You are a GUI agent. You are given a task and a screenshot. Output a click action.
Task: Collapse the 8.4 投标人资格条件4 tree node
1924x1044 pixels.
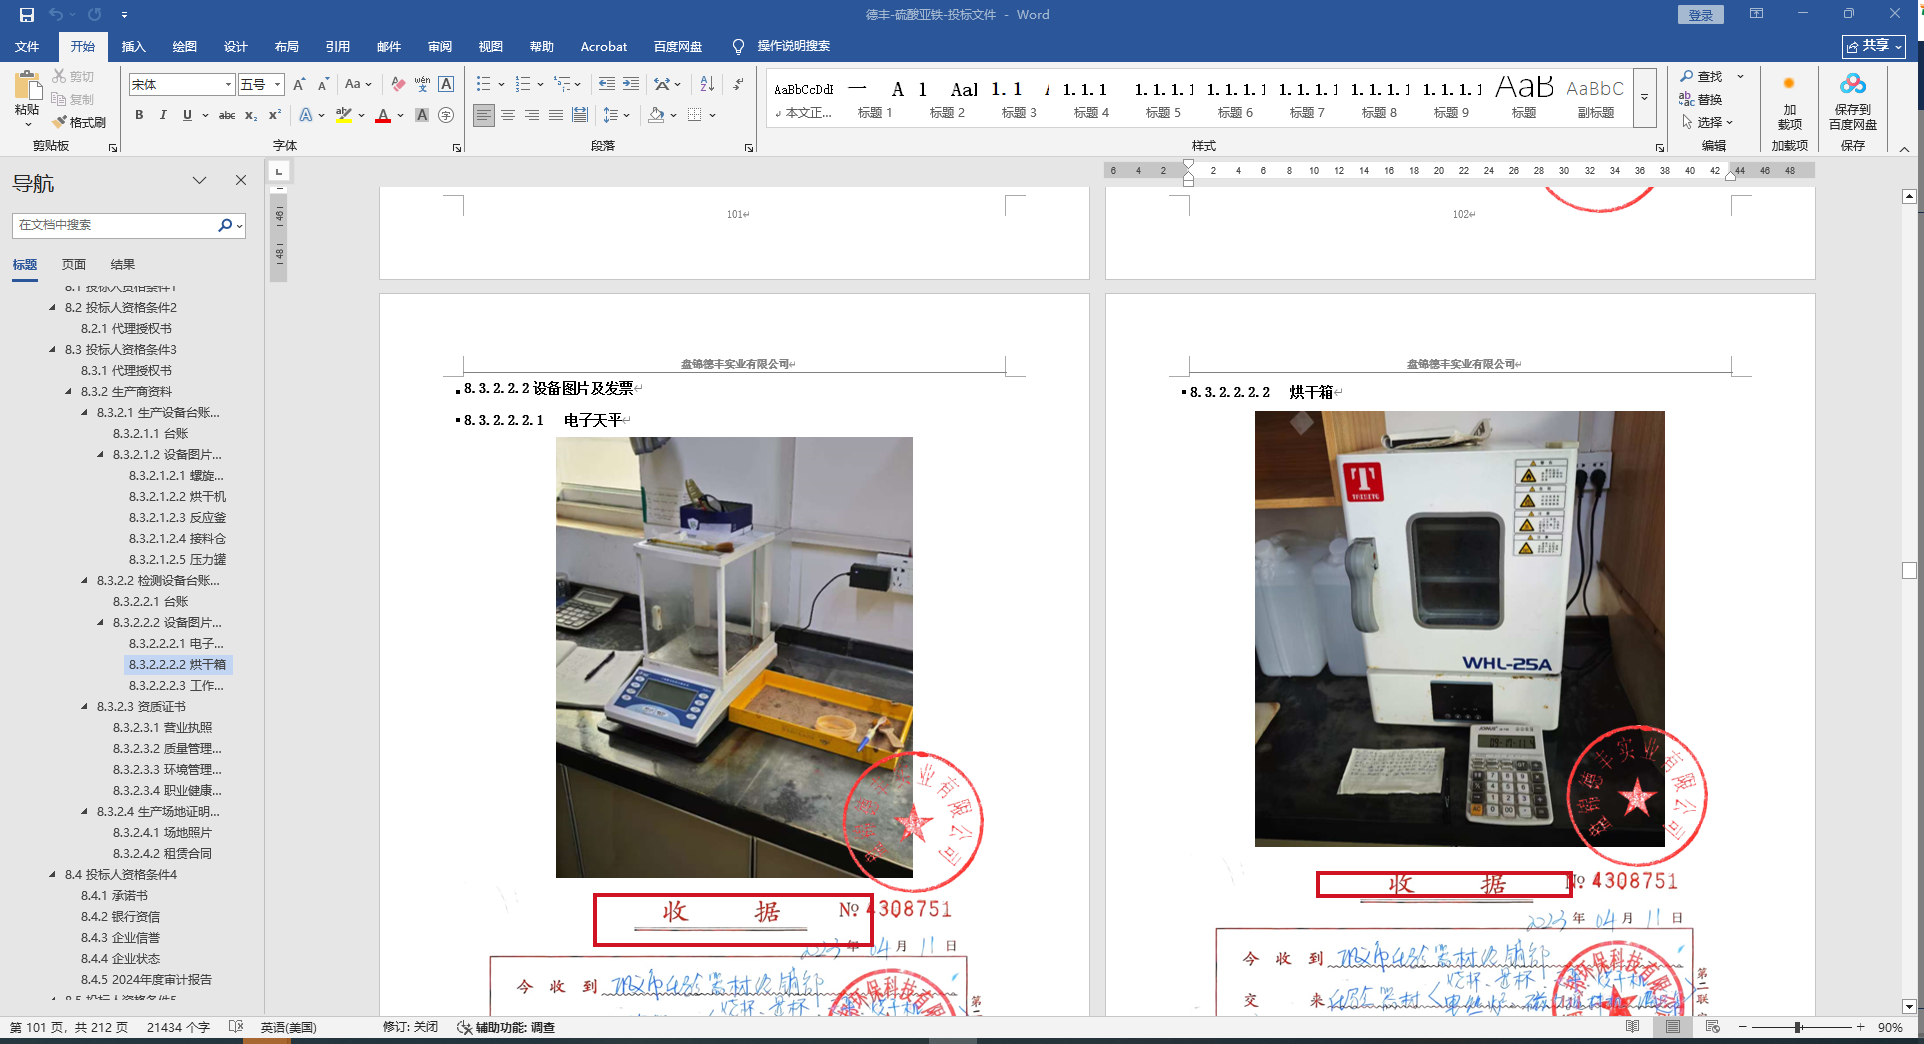tap(53, 875)
